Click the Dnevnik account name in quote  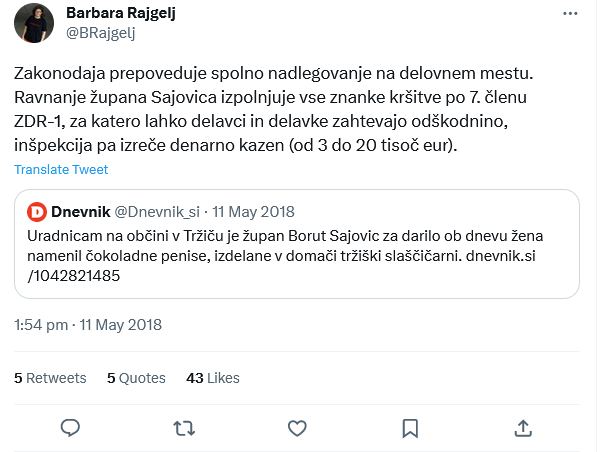click(81, 212)
